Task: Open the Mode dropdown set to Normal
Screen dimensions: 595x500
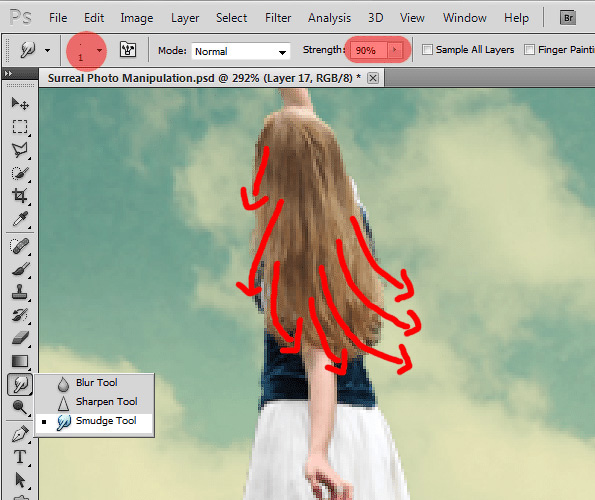Action: (241, 51)
